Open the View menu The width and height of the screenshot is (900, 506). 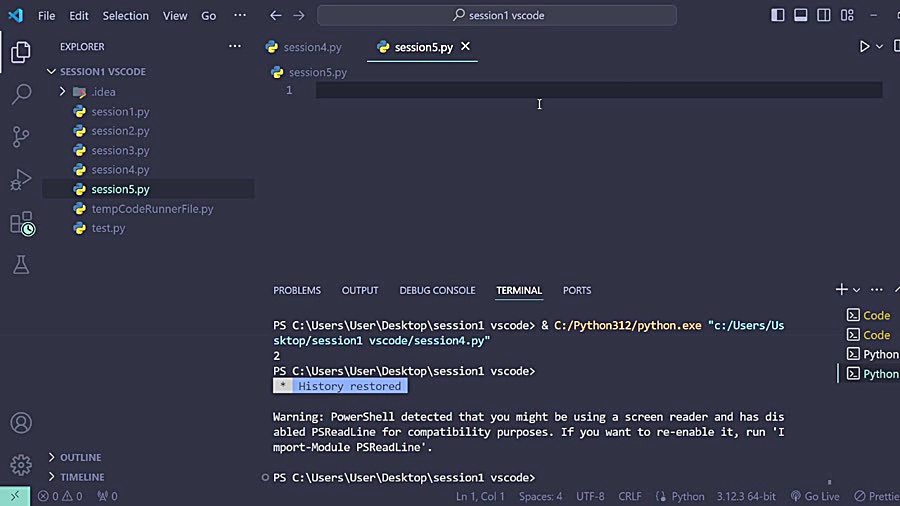[174, 15]
